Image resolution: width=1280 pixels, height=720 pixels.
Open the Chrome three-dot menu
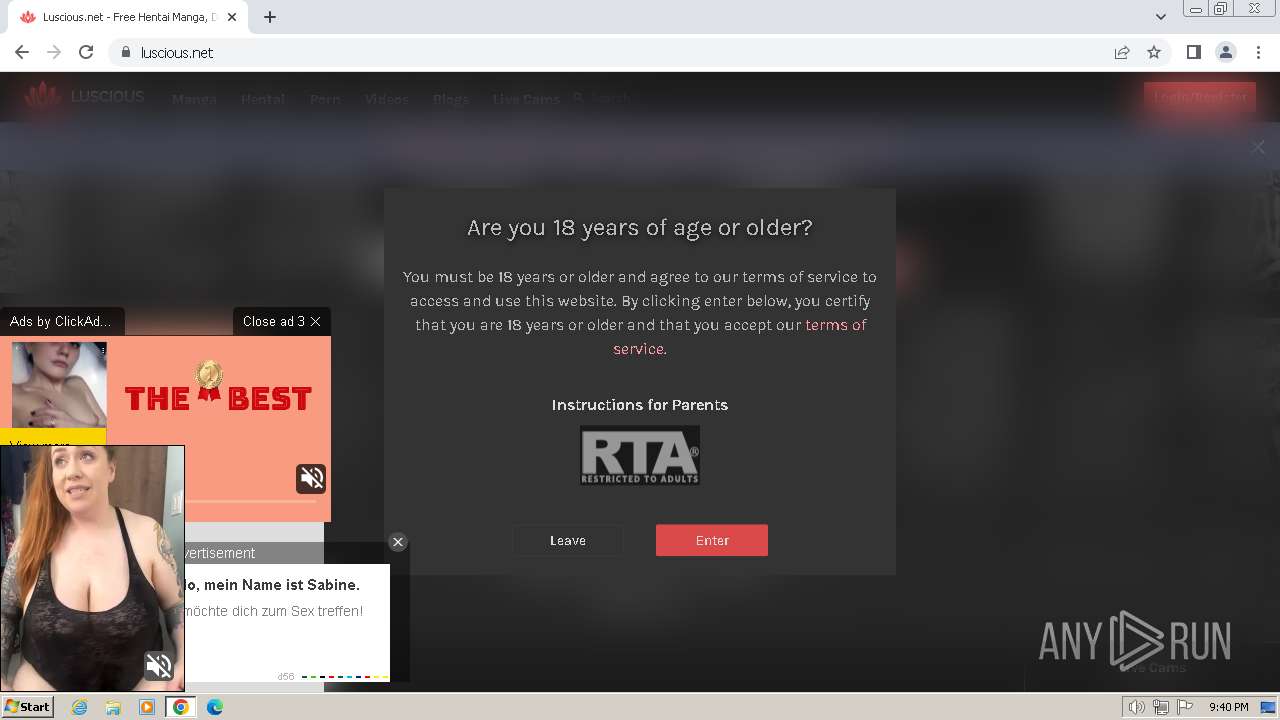click(1256, 52)
